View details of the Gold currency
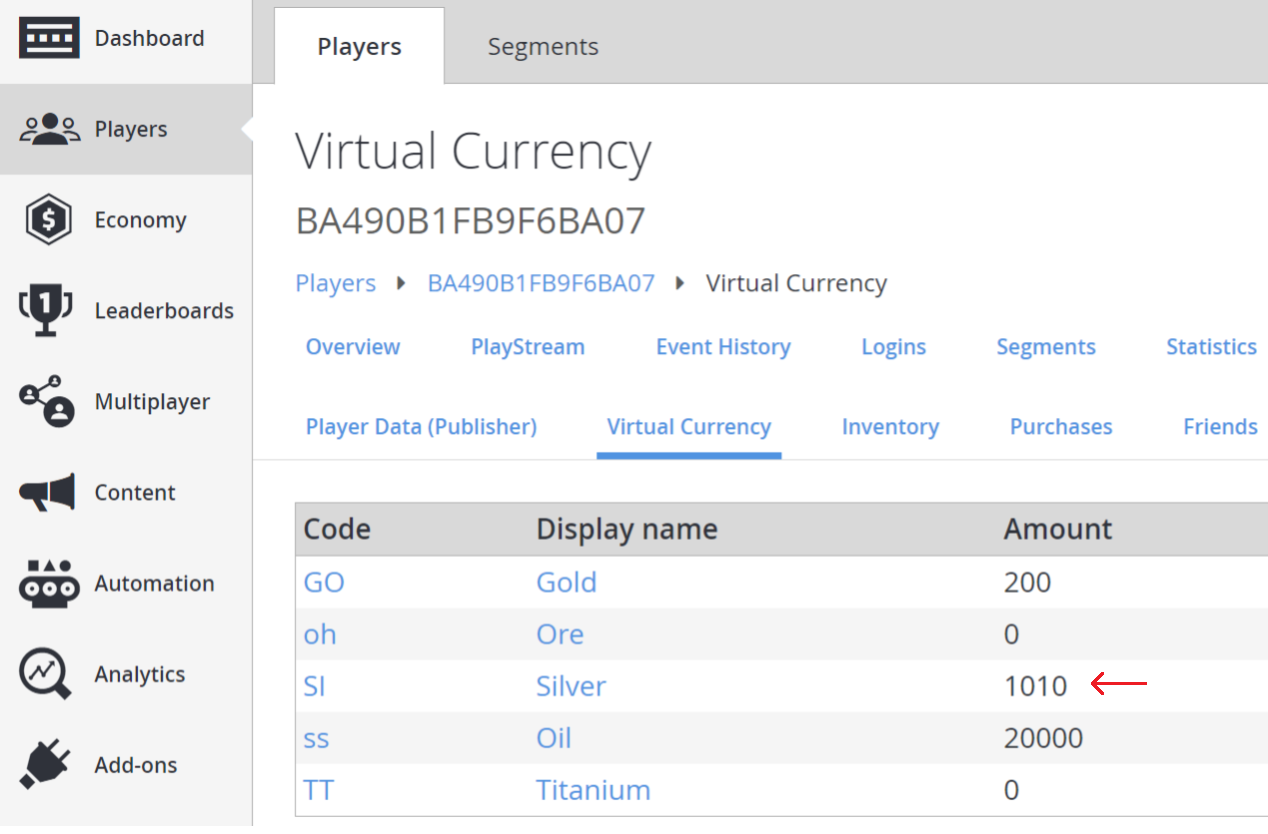This screenshot has height=834, width=1268. point(566,582)
